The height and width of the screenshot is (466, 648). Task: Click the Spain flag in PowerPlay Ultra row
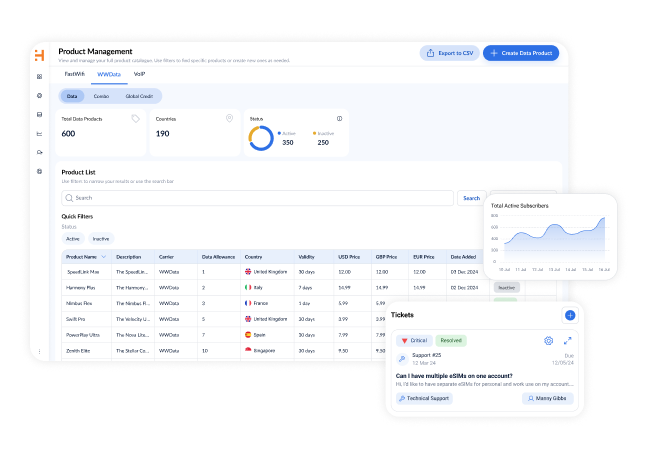click(248, 335)
